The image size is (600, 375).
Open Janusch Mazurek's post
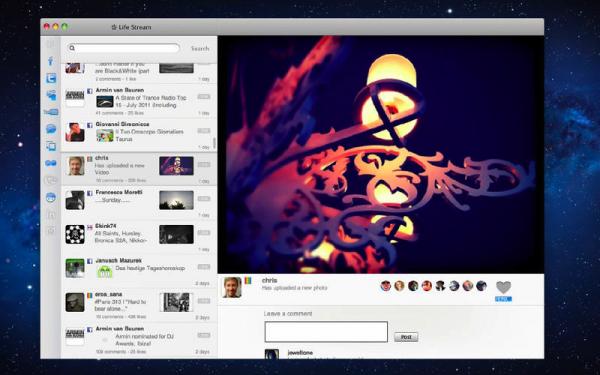[x=139, y=271]
